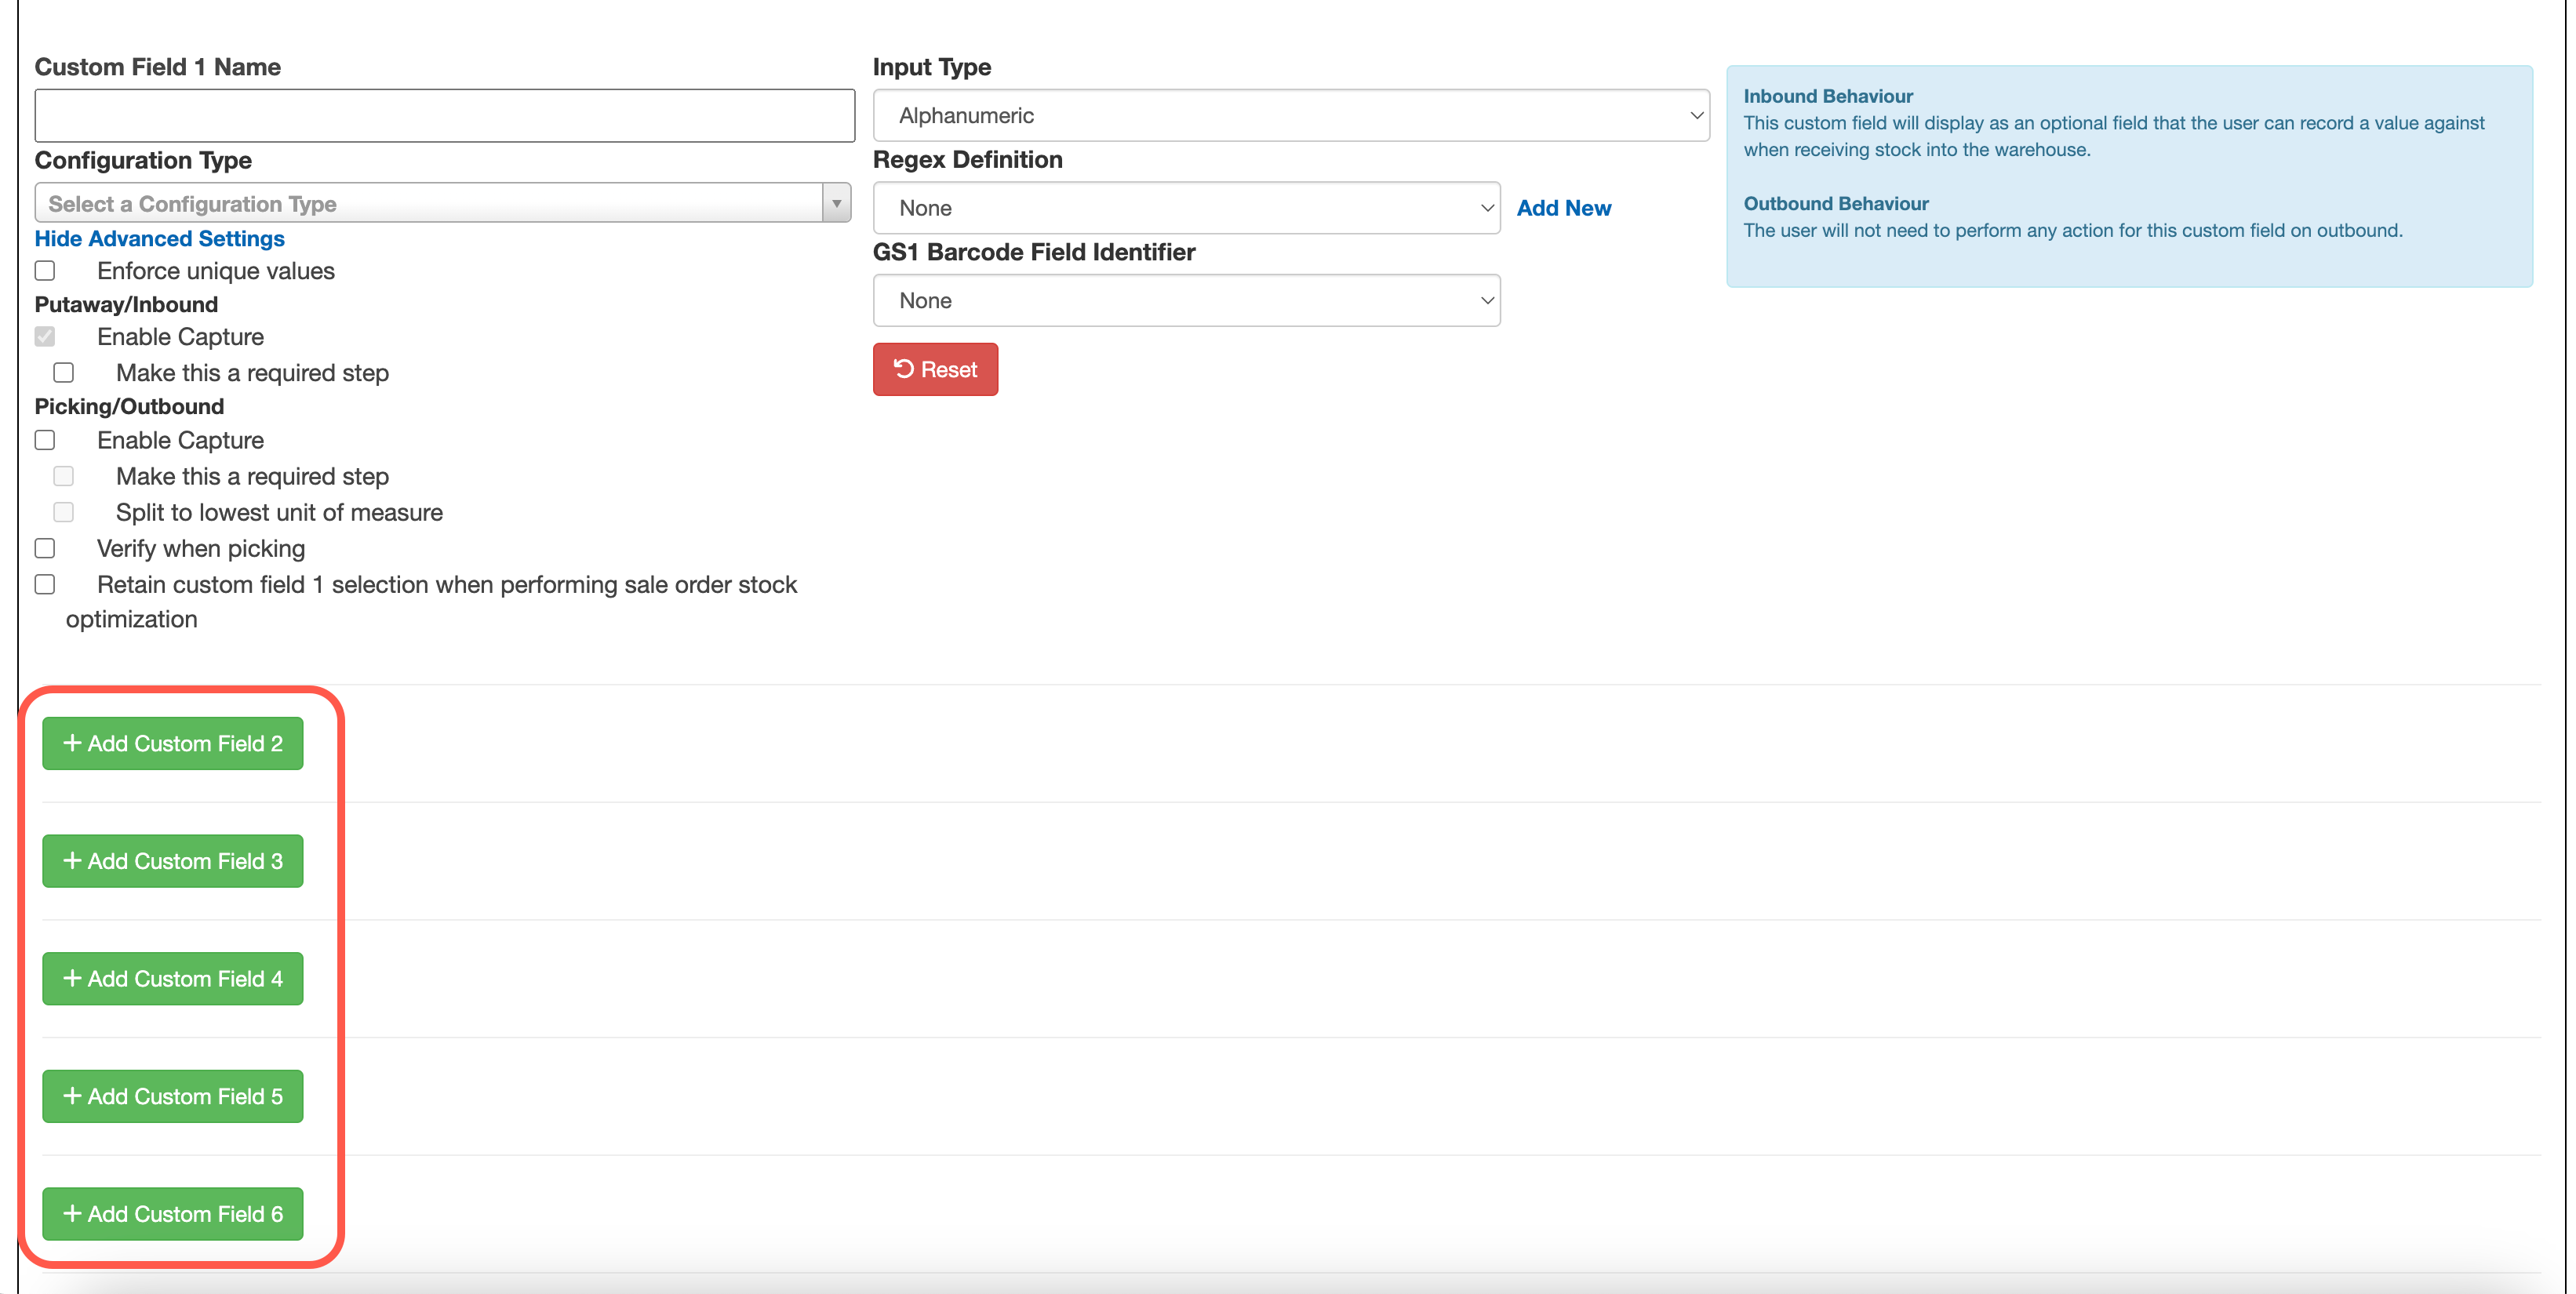
Task: Click inside the Custom Field 1 Name input
Action: [x=444, y=115]
